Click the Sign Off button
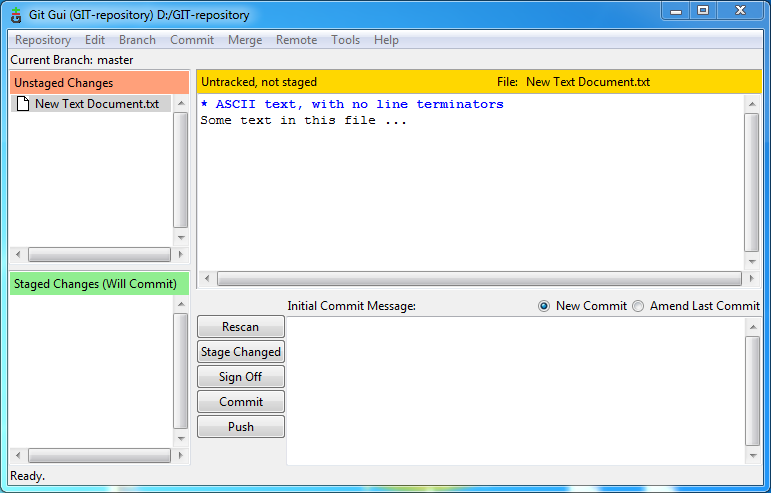The width and height of the screenshot is (771, 493). coord(240,377)
